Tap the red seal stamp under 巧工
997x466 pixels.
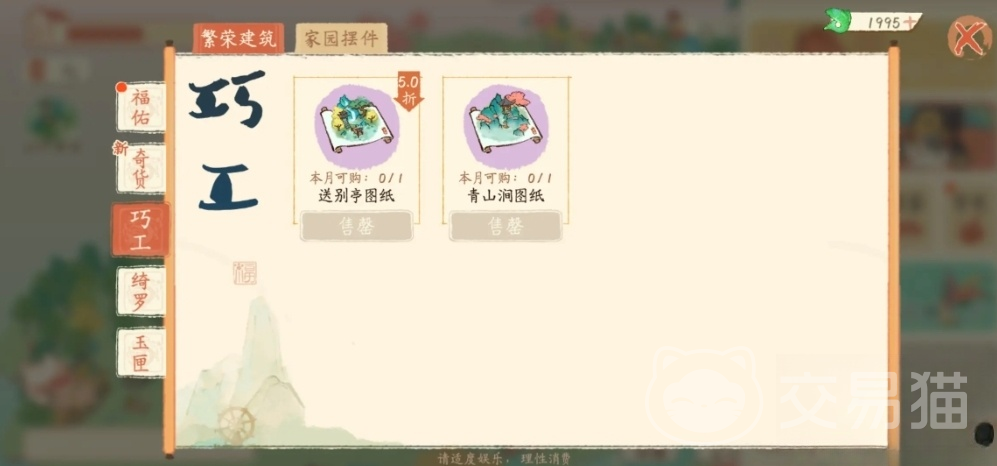click(x=245, y=273)
